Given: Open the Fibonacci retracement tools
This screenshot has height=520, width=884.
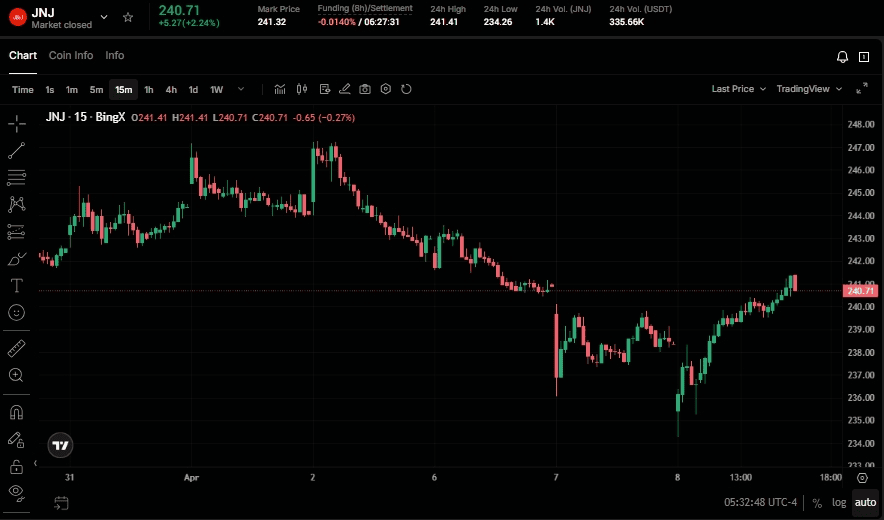Looking at the screenshot, I should (x=17, y=178).
